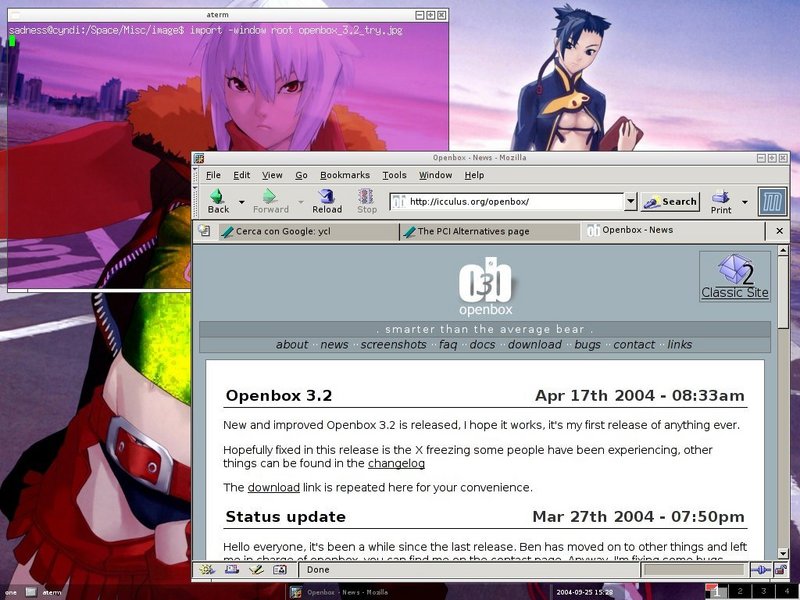Open the contact link in site navigation
Screen dimensions: 800x600
pyautogui.click(x=634, y=344)
